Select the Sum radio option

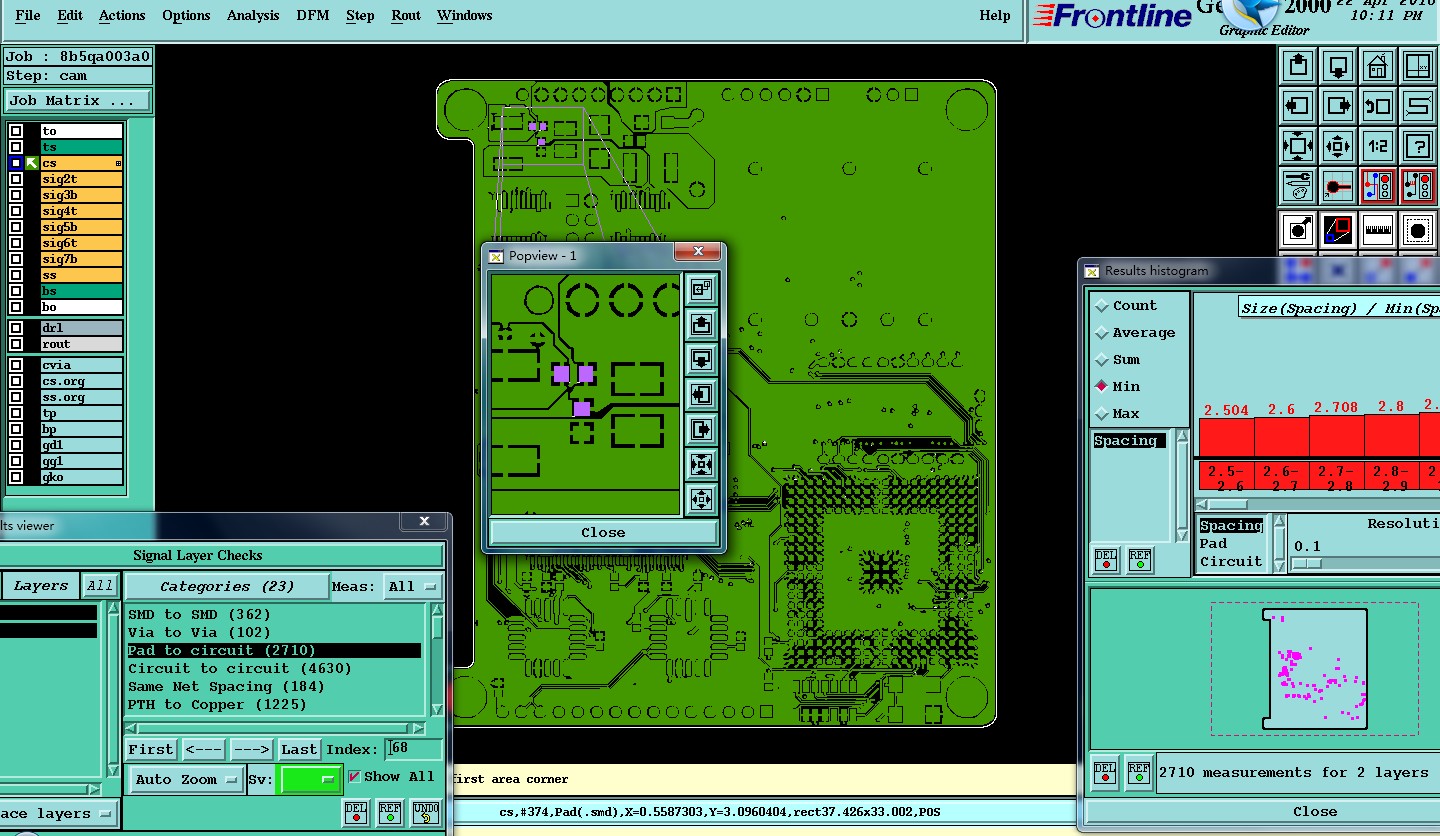1102,360
